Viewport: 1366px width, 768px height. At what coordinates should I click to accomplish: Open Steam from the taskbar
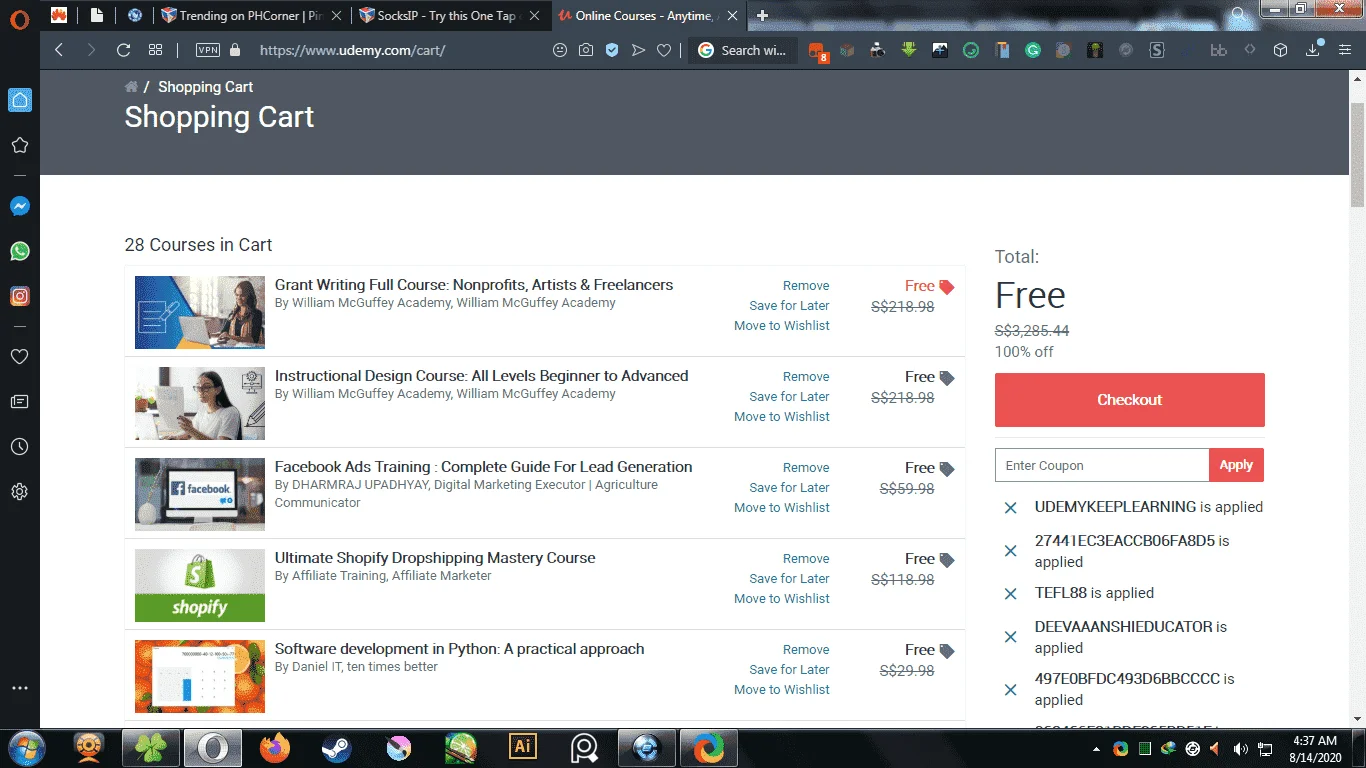pos(335,748)
